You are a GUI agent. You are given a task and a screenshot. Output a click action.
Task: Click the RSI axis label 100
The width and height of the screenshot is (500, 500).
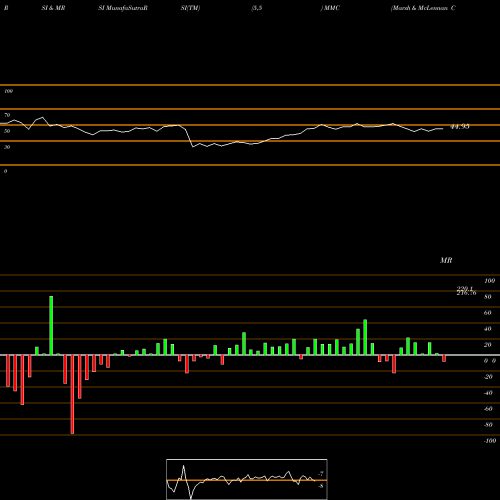click(8, 91)
